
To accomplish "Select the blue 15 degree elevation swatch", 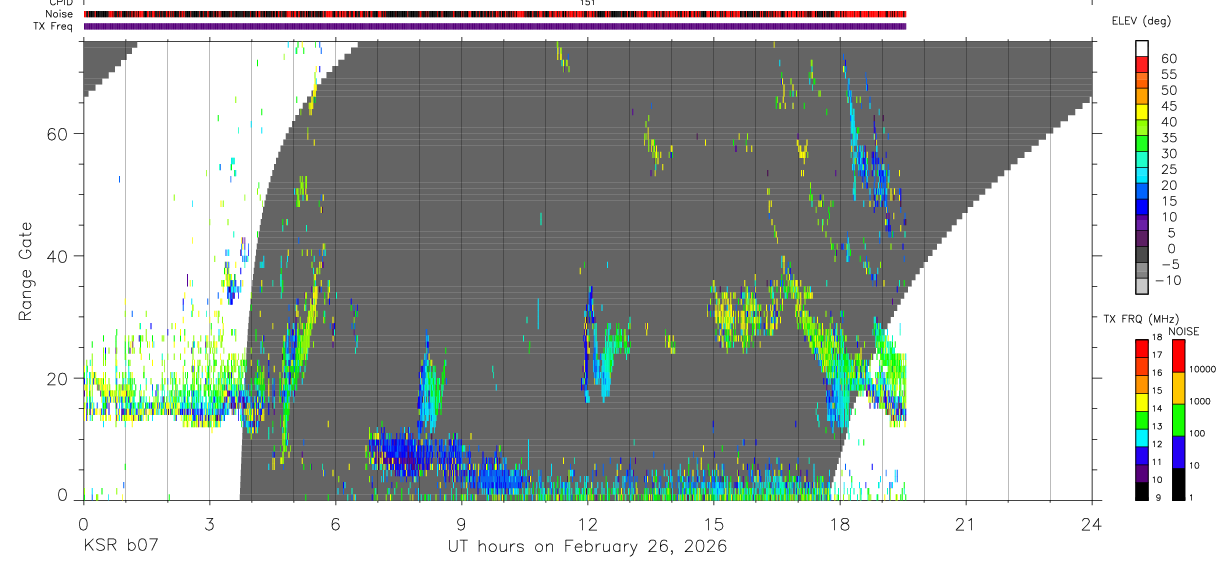I will [x=1142, y=209].
